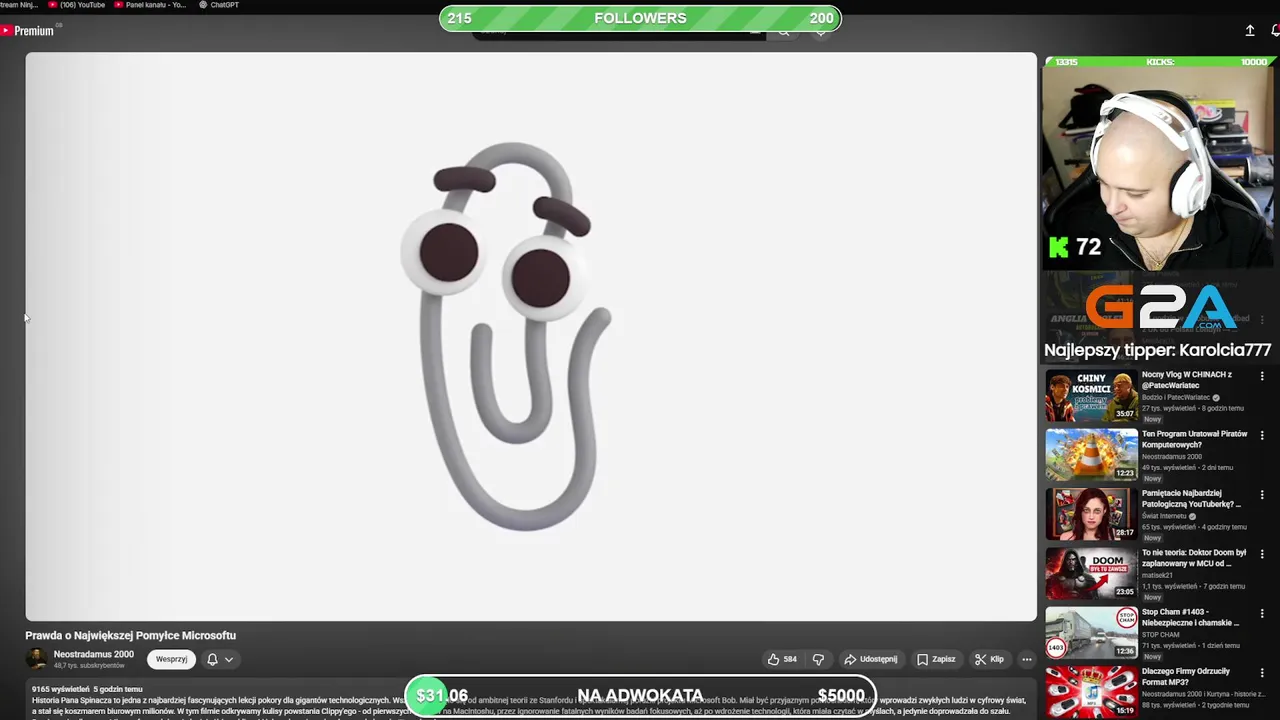The image size is (1280, 720).
Task: Click title 'Ten Program Uratował Piratów Komputerowych?'
Action: 1193,439
